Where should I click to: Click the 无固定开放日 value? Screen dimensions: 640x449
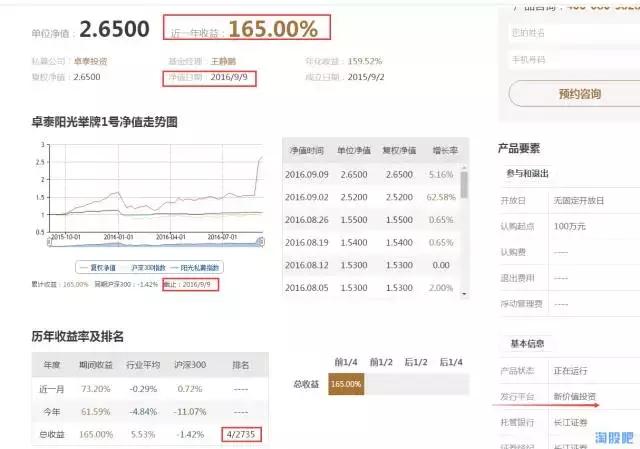(x=578, y=201)
